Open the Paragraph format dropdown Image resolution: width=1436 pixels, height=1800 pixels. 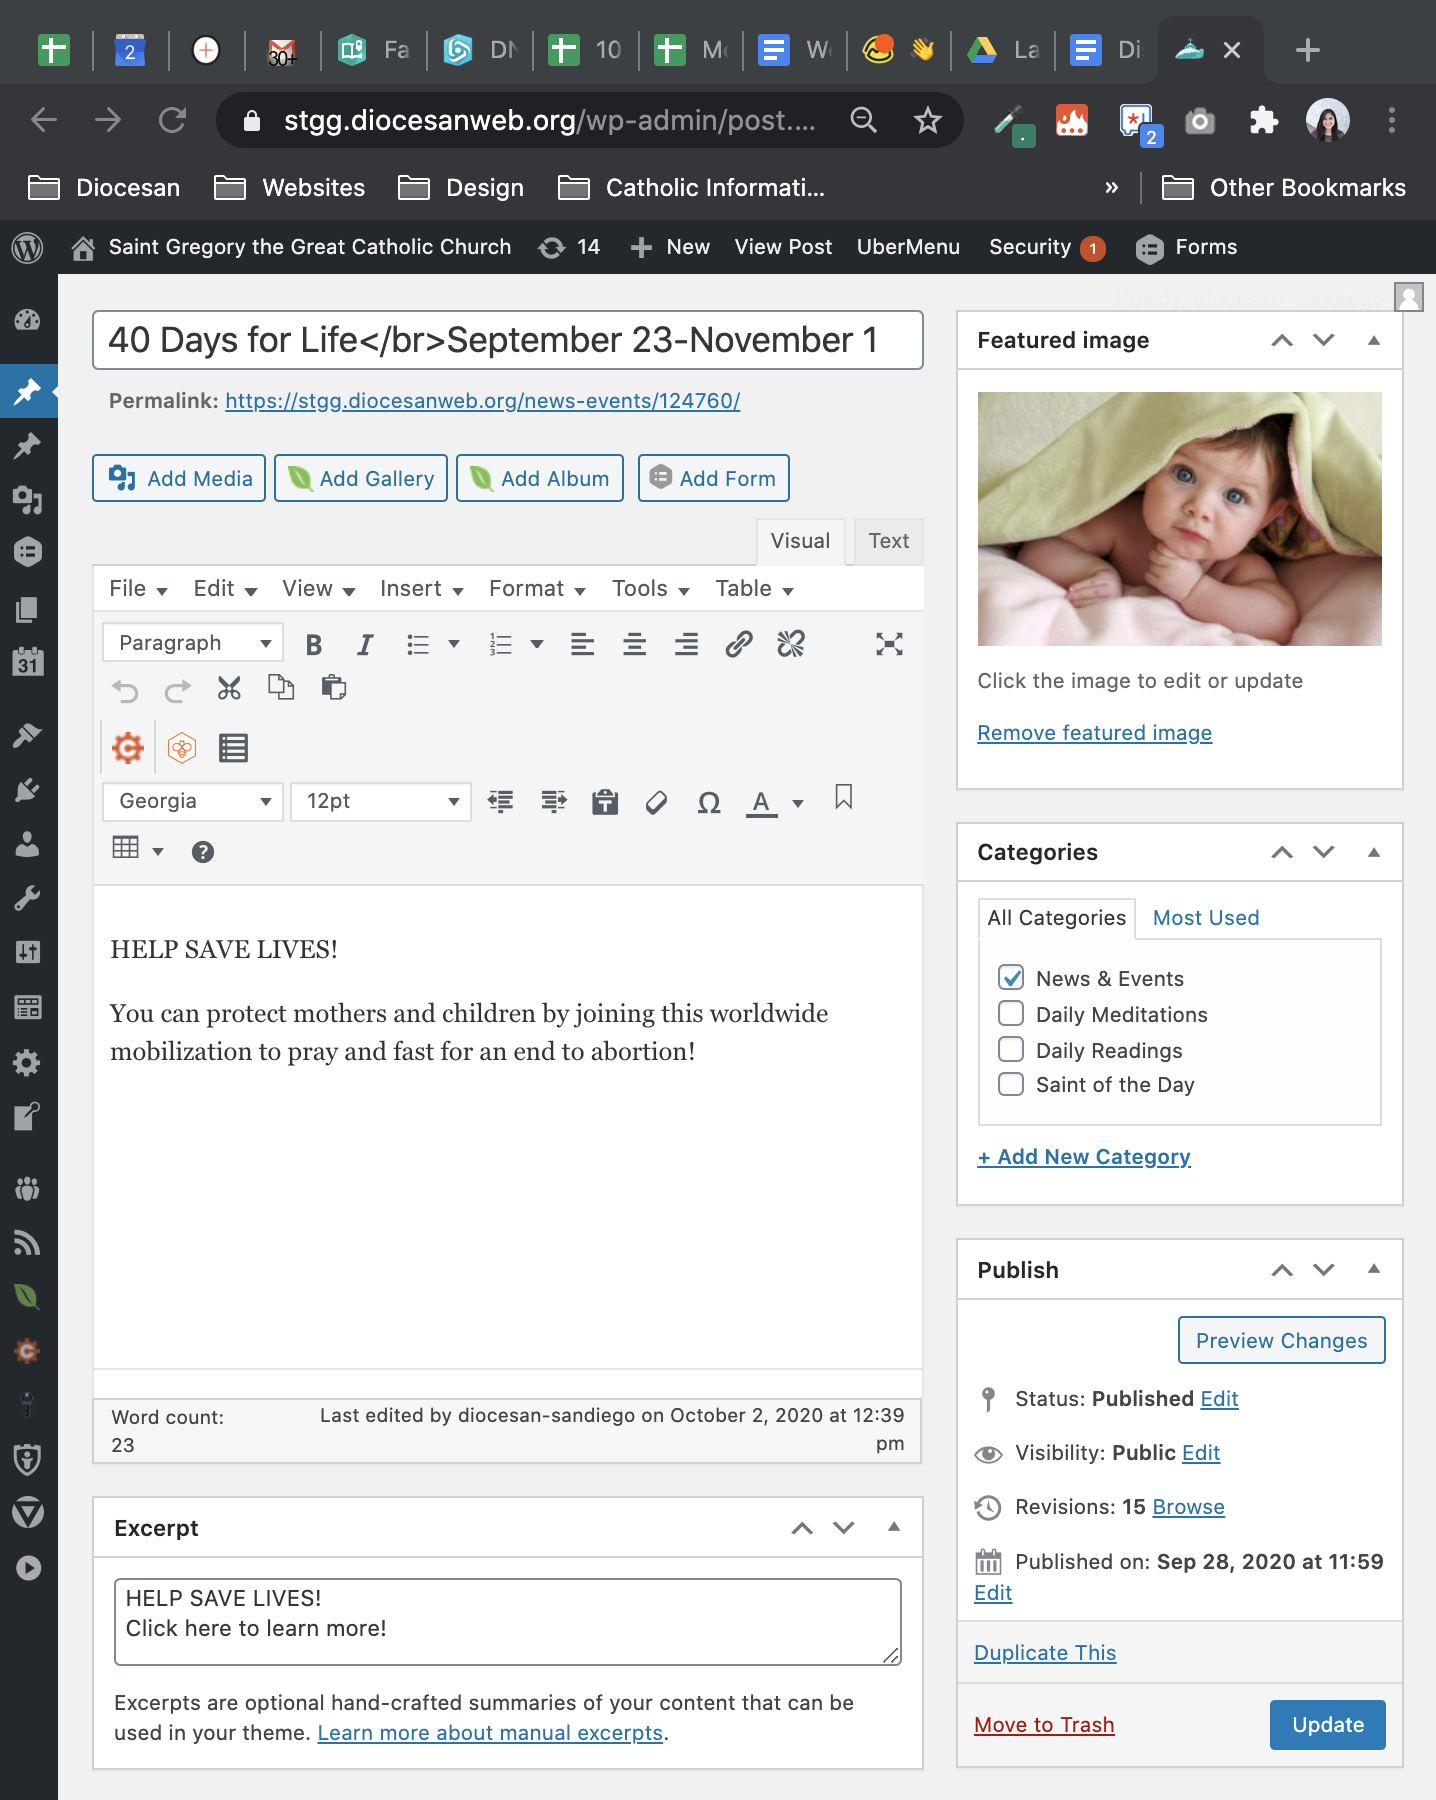coord(193,643)
